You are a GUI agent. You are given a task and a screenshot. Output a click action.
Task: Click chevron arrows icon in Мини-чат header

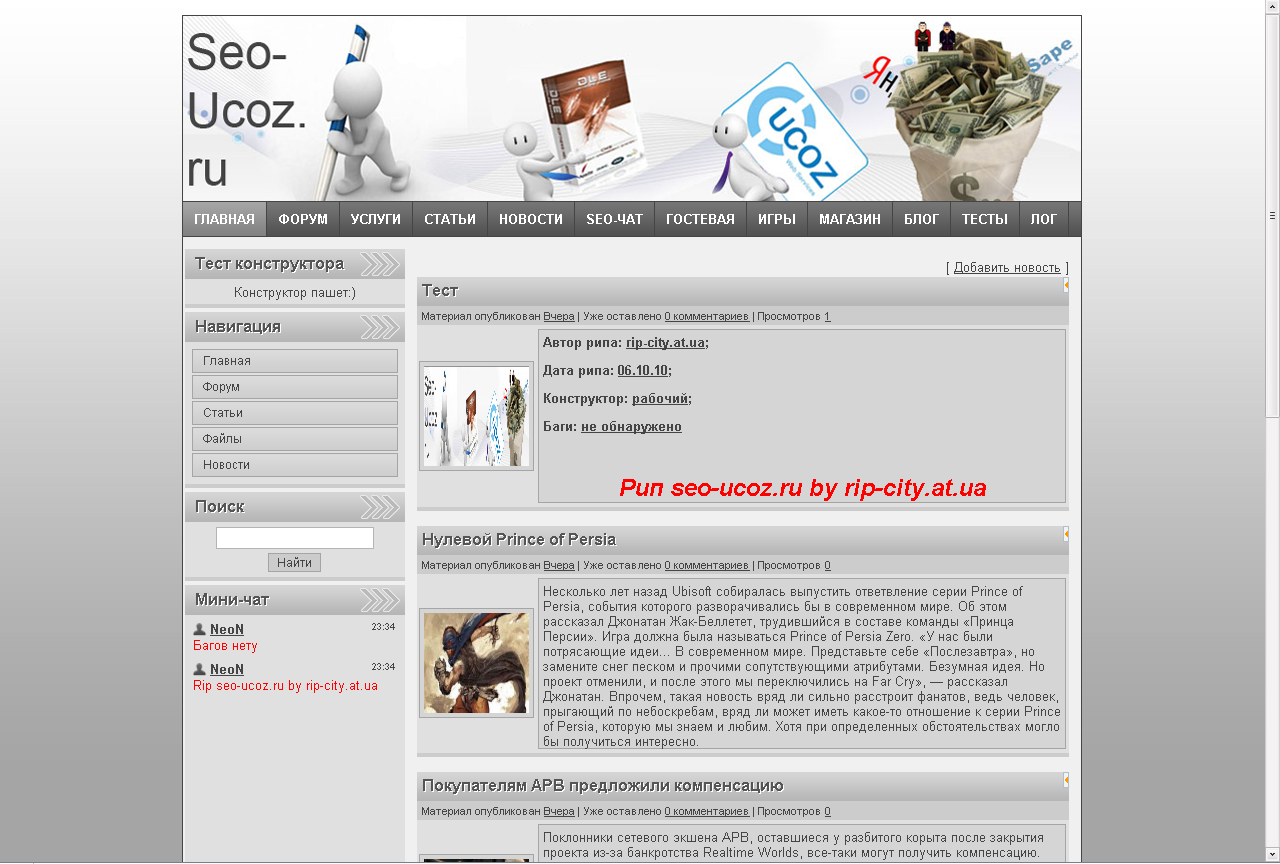[x=379, y=600]
